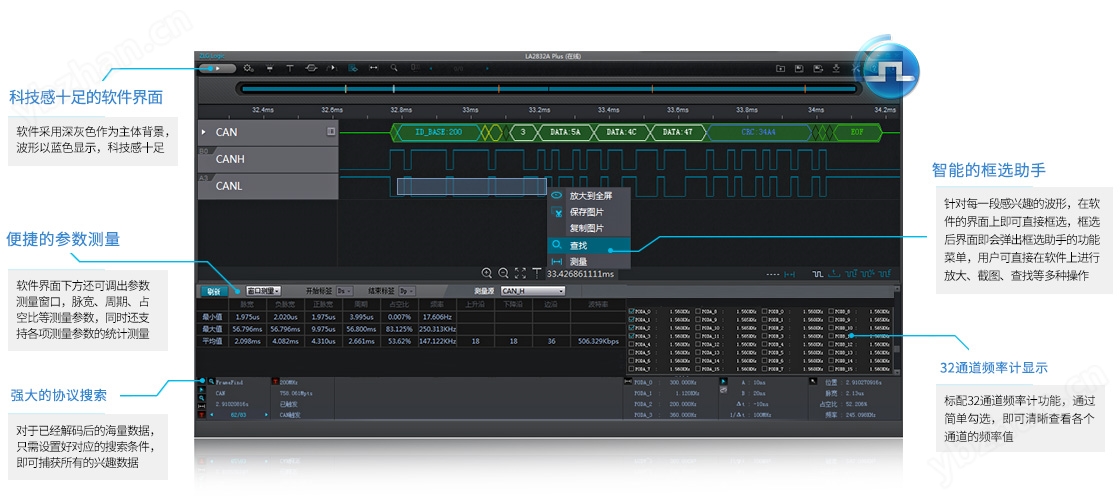Open the settings gear in the toolbar
Viewport: 1120px width, 500px height.
pos(248,68)
